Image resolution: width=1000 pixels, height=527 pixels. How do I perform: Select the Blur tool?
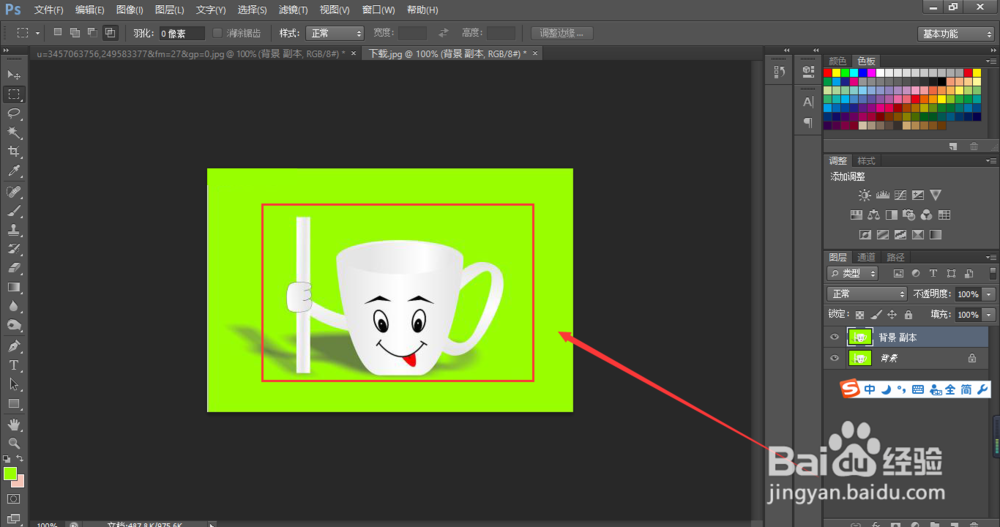point(13,306)
